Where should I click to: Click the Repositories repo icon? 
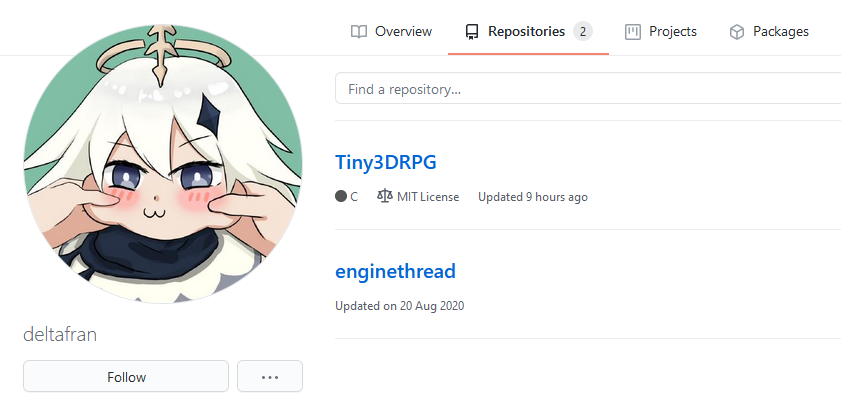(x=472, y=32)
